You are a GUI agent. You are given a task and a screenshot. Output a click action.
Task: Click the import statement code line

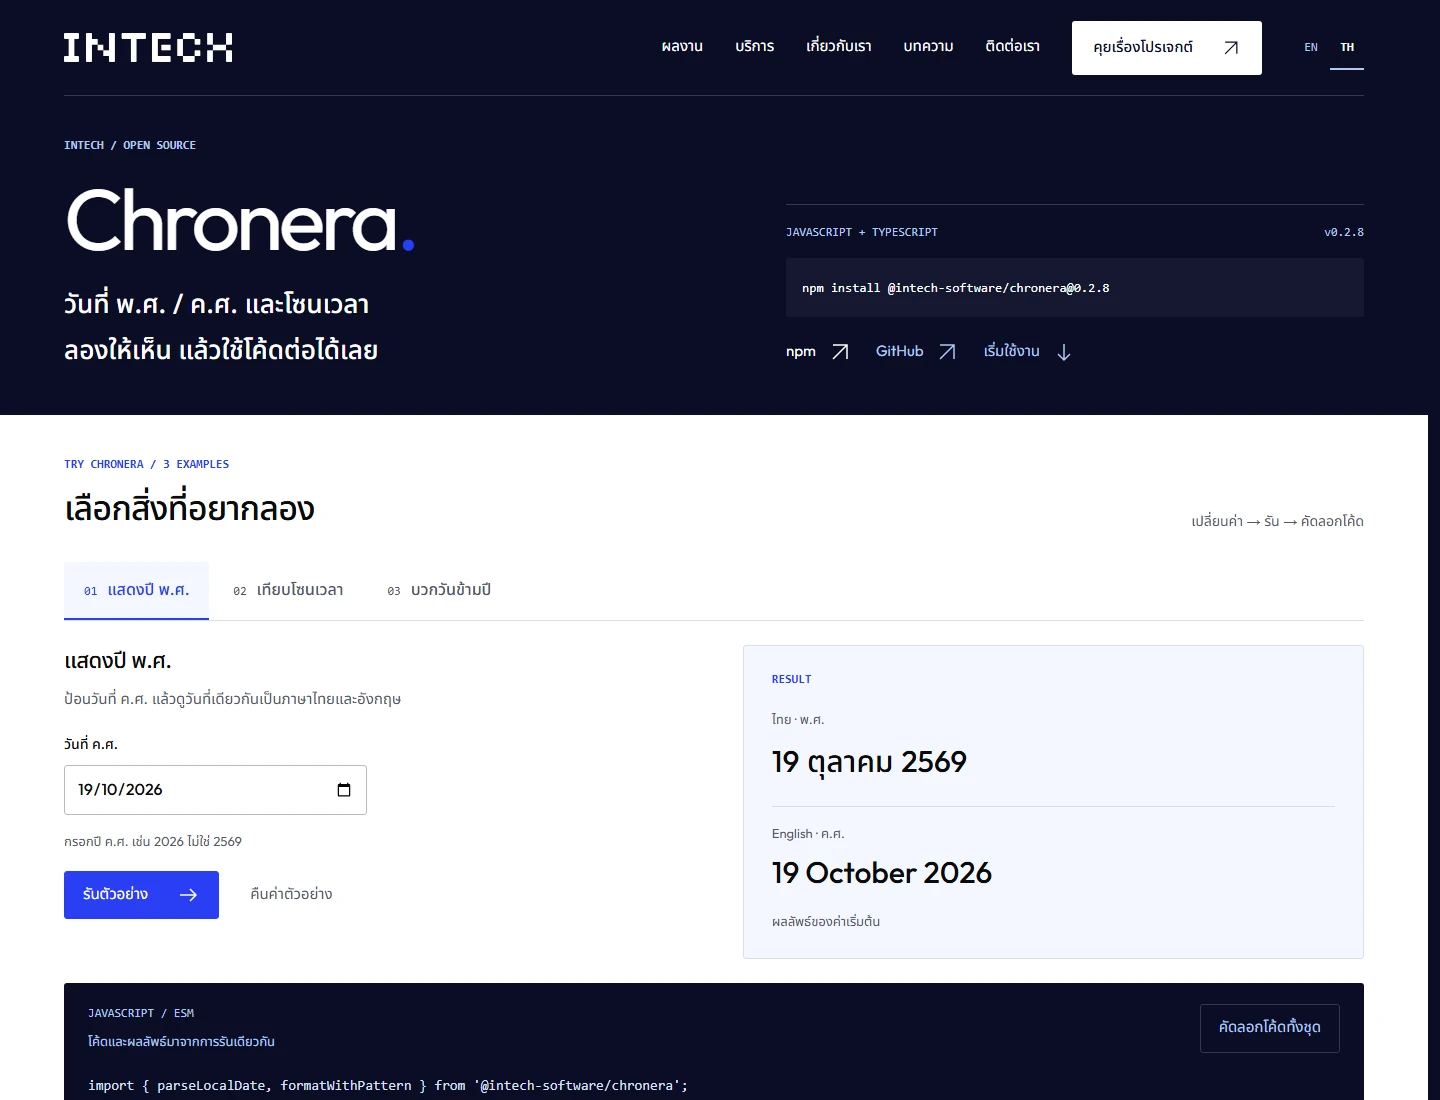point(388,1086)
